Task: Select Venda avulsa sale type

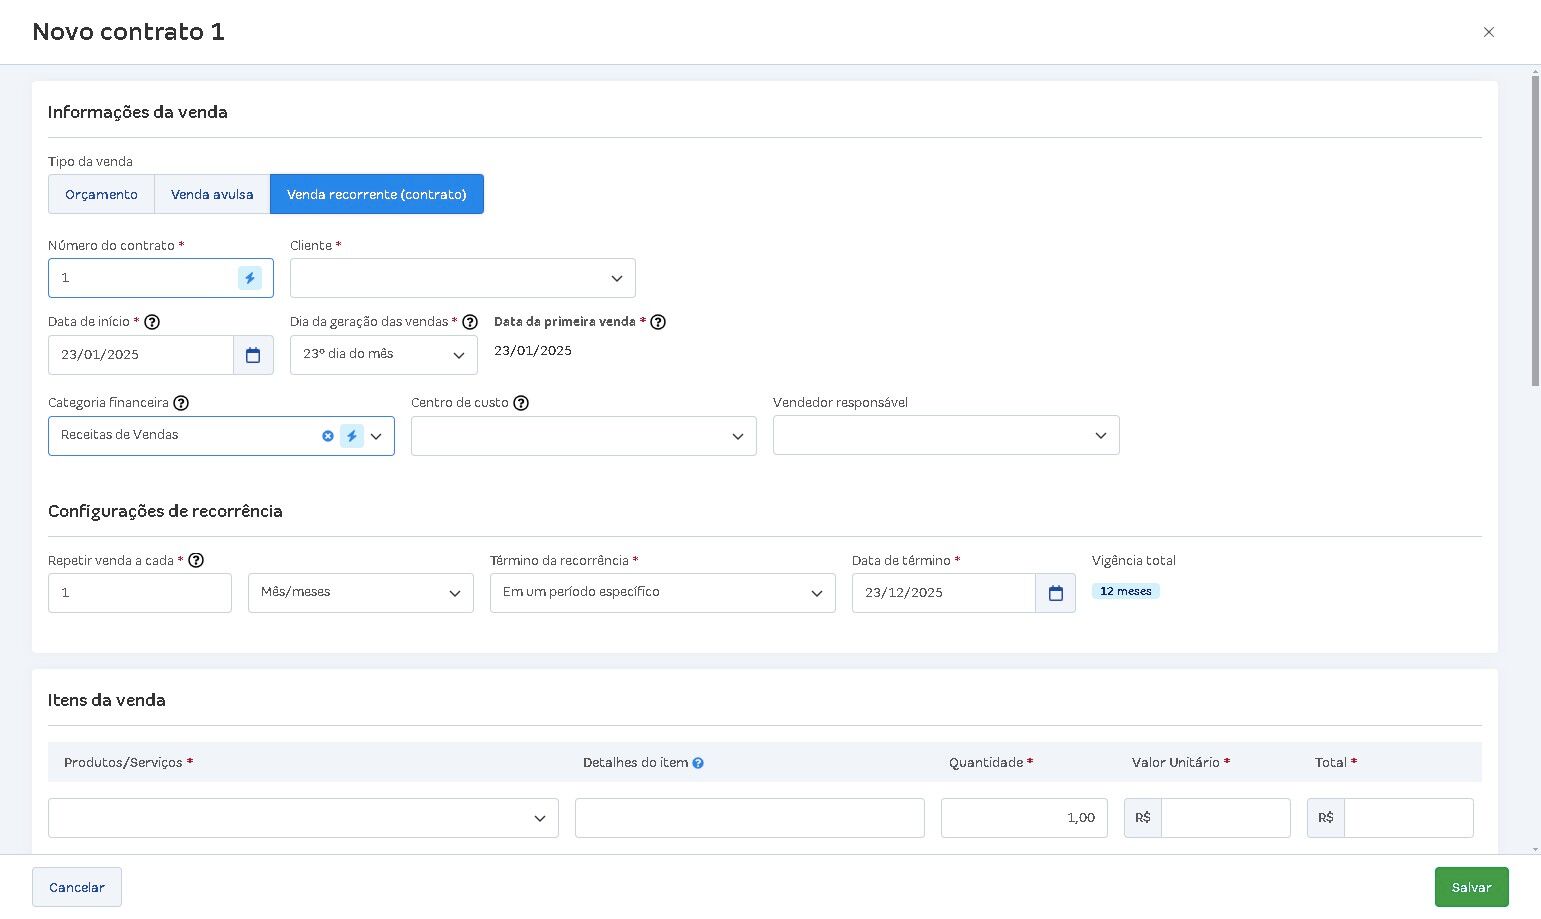Action: (x=212, y=194)
